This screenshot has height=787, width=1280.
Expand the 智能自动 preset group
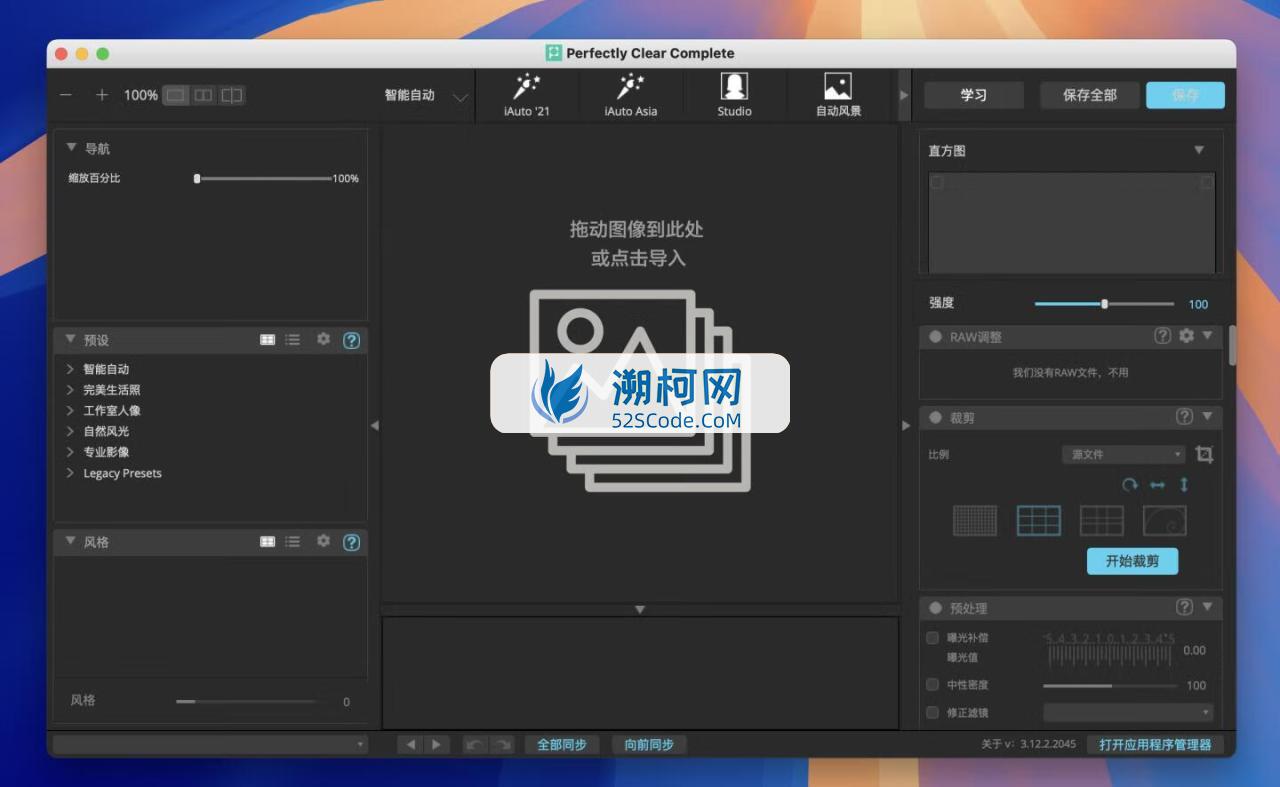(x=71, y=369)
